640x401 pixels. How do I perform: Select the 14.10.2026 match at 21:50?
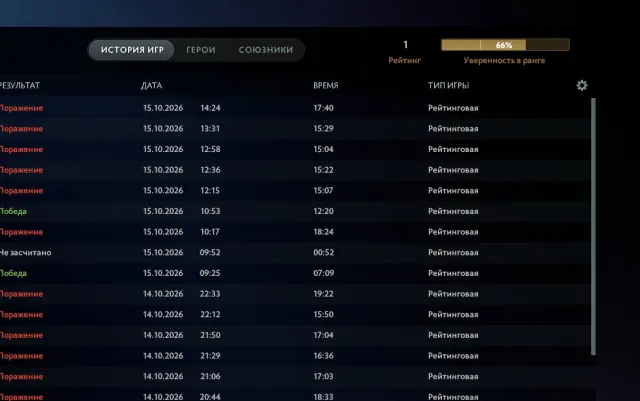(295, 335)
